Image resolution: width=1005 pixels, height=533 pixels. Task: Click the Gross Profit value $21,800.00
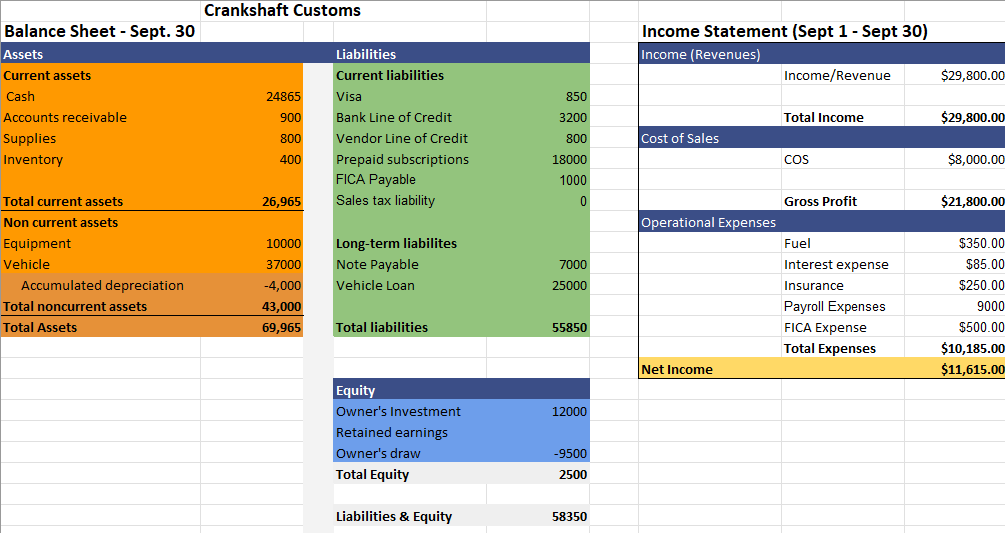coord(972,202)
